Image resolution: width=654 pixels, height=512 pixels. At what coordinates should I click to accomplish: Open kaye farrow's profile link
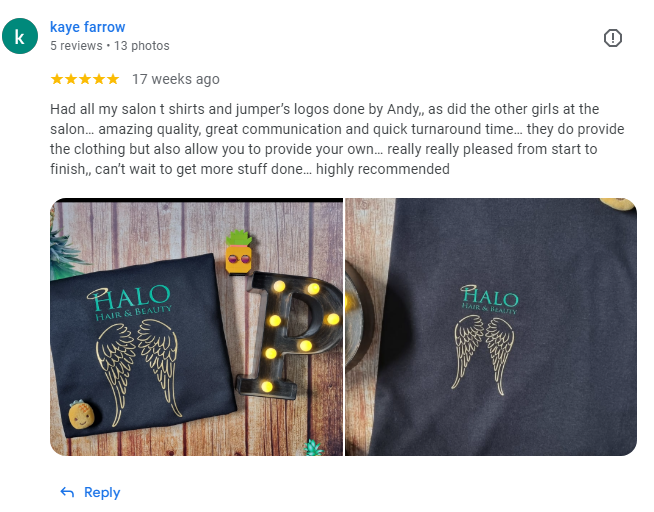(88, 27)
